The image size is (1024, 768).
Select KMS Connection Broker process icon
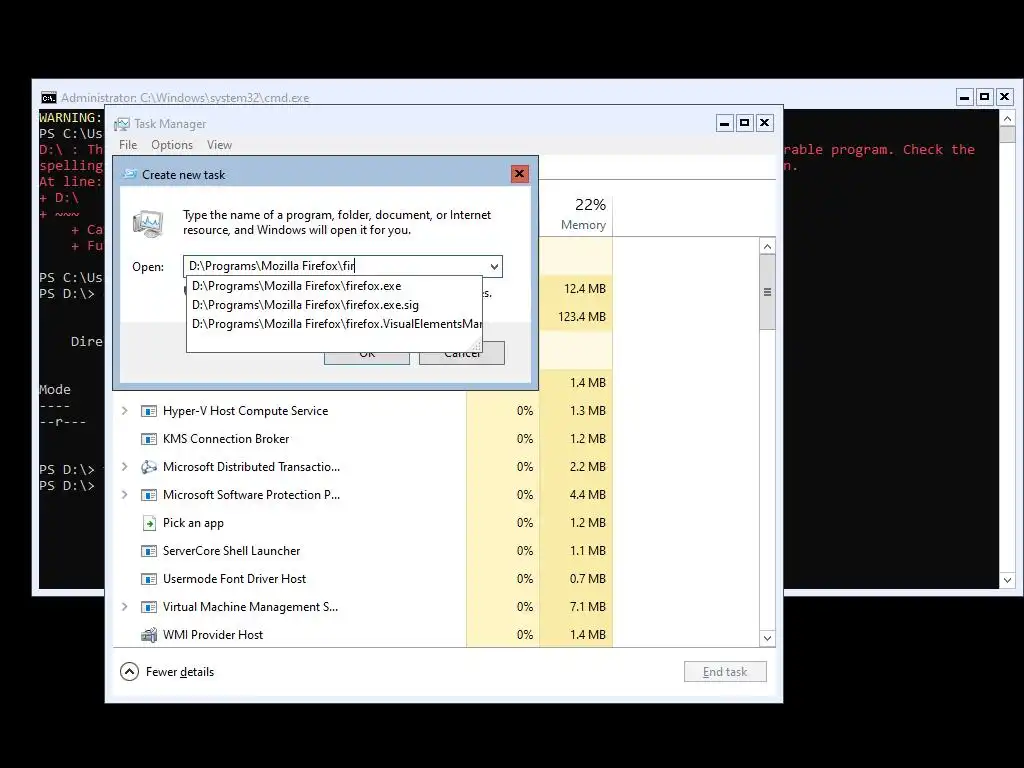(149, 439)
